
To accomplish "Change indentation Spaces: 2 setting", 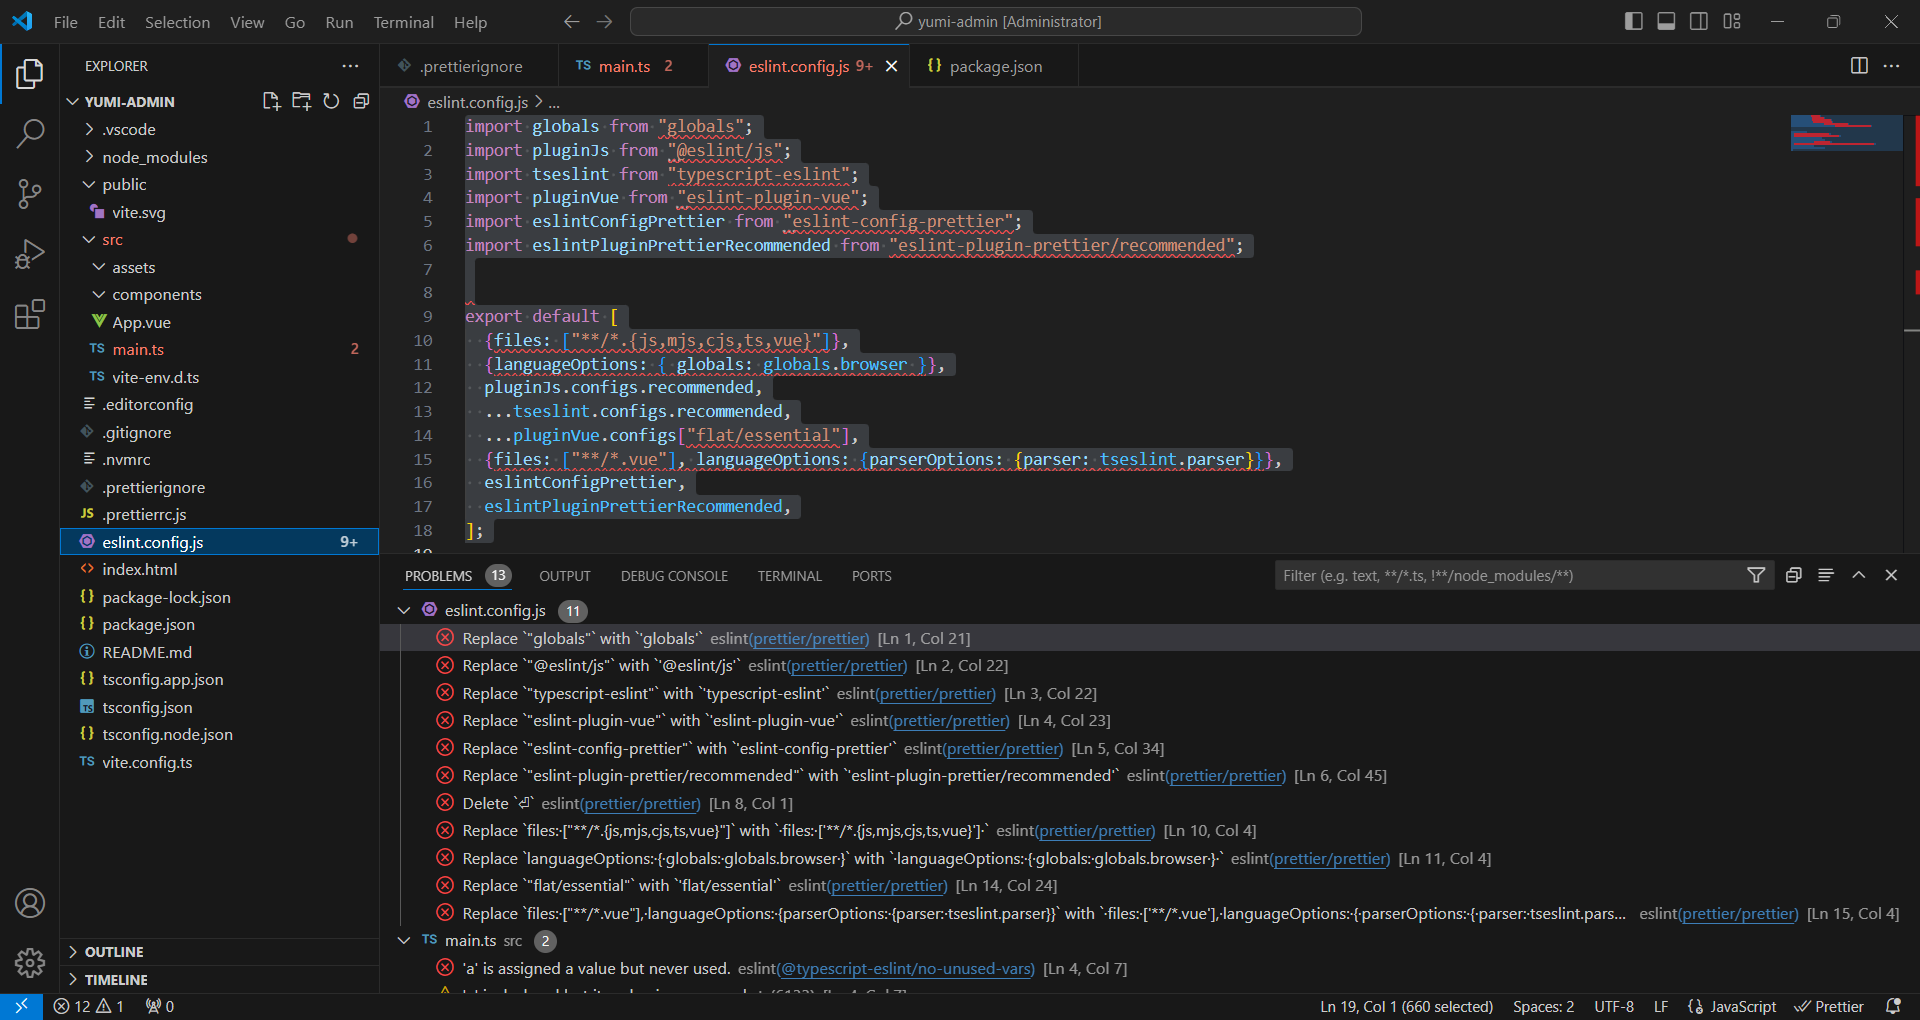I will [x=1543, y=1006].
